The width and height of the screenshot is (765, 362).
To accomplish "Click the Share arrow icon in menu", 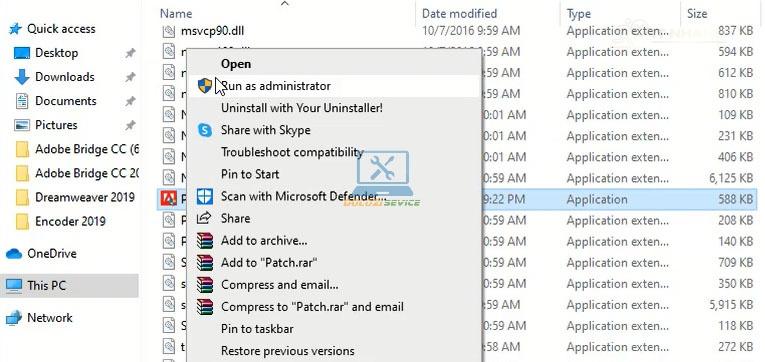I will (x=204, y=218).
